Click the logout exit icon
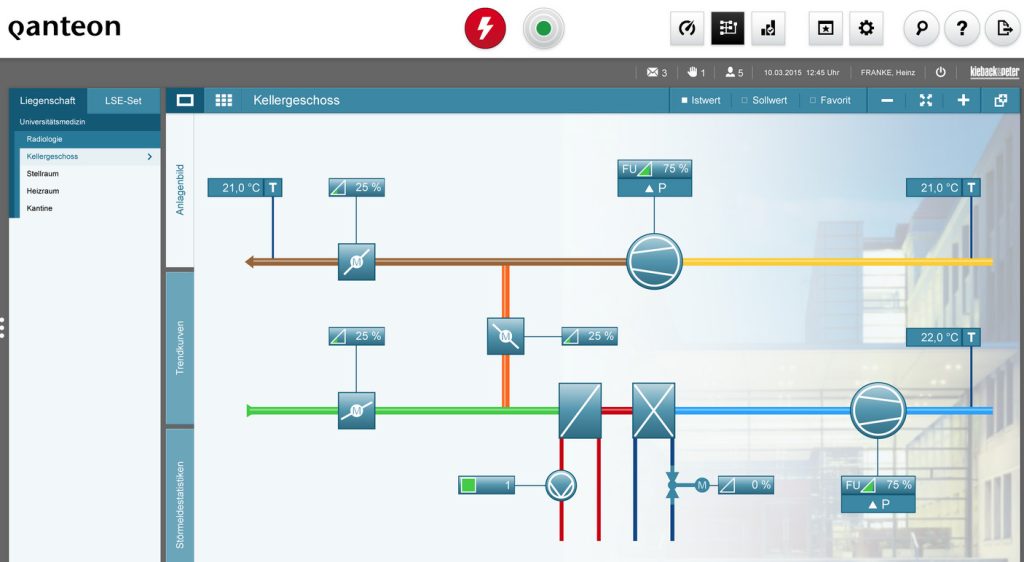This screenshot has width=1024, height=562. (1001, 29)
